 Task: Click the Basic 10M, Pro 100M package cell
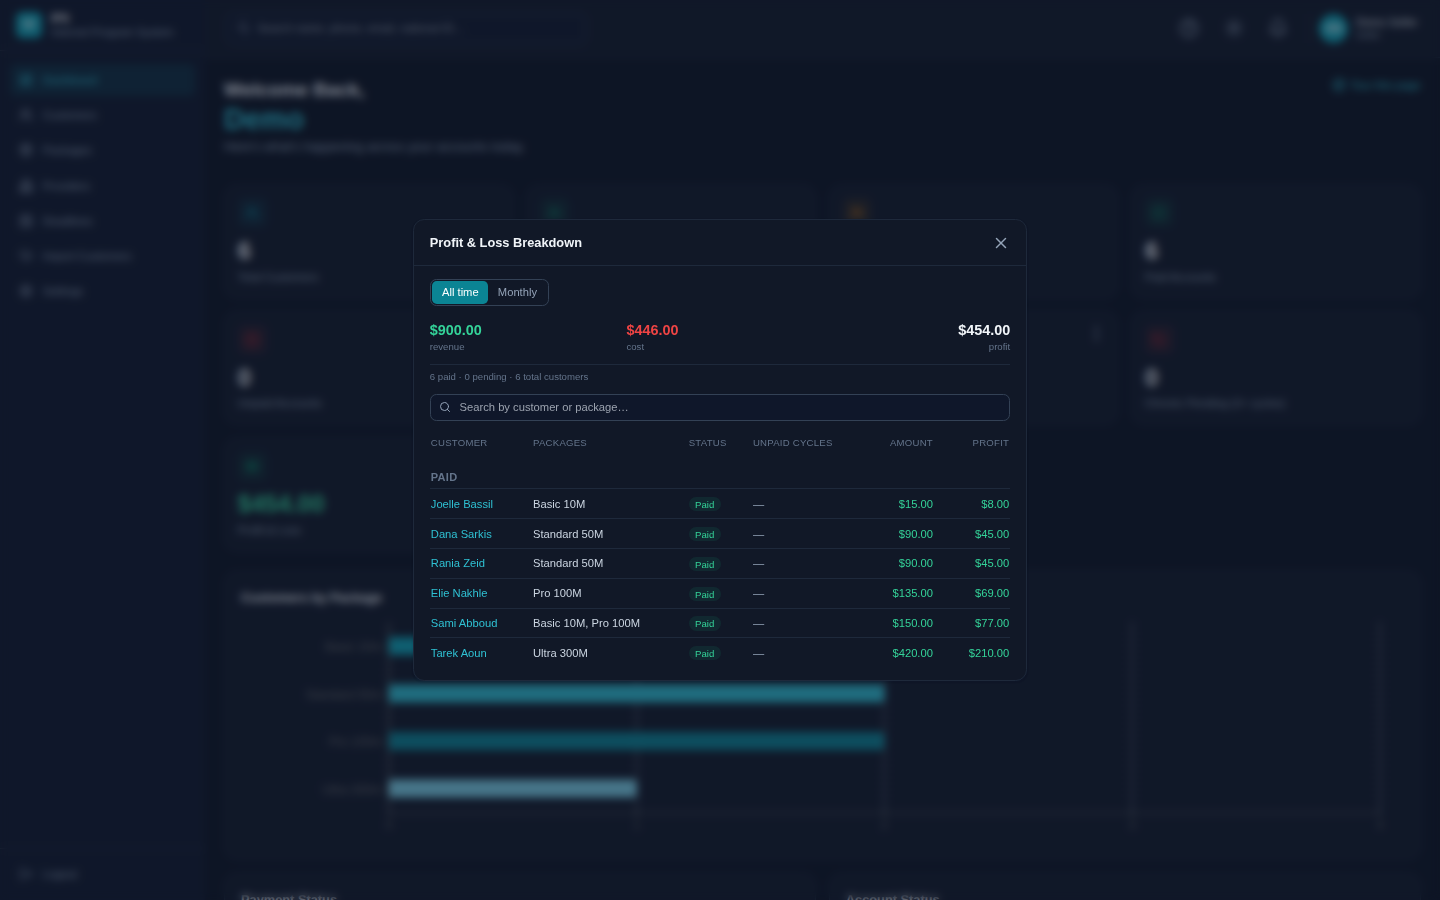pos(586,623)
